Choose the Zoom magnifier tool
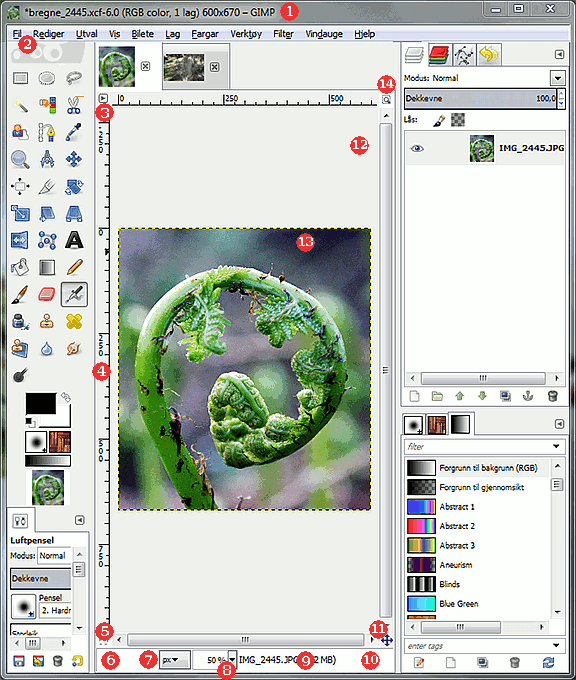576x680 pixels. 20,159
